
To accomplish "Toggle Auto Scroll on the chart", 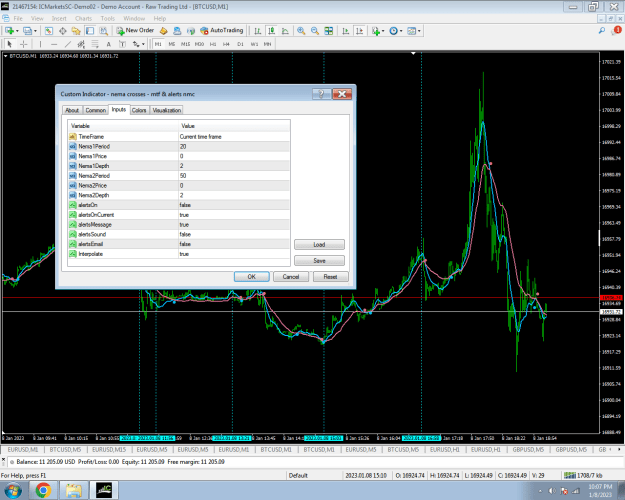I will (346, 31).
